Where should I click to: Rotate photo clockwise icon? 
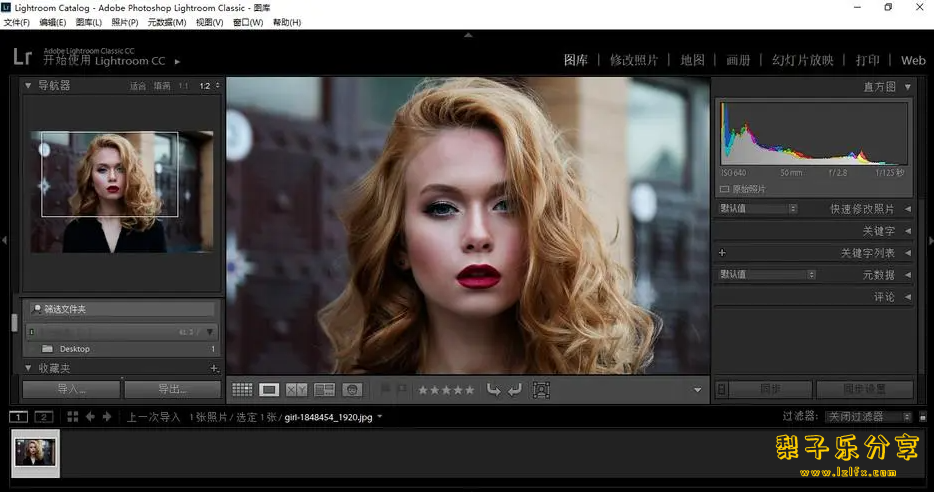pos(515,390)
